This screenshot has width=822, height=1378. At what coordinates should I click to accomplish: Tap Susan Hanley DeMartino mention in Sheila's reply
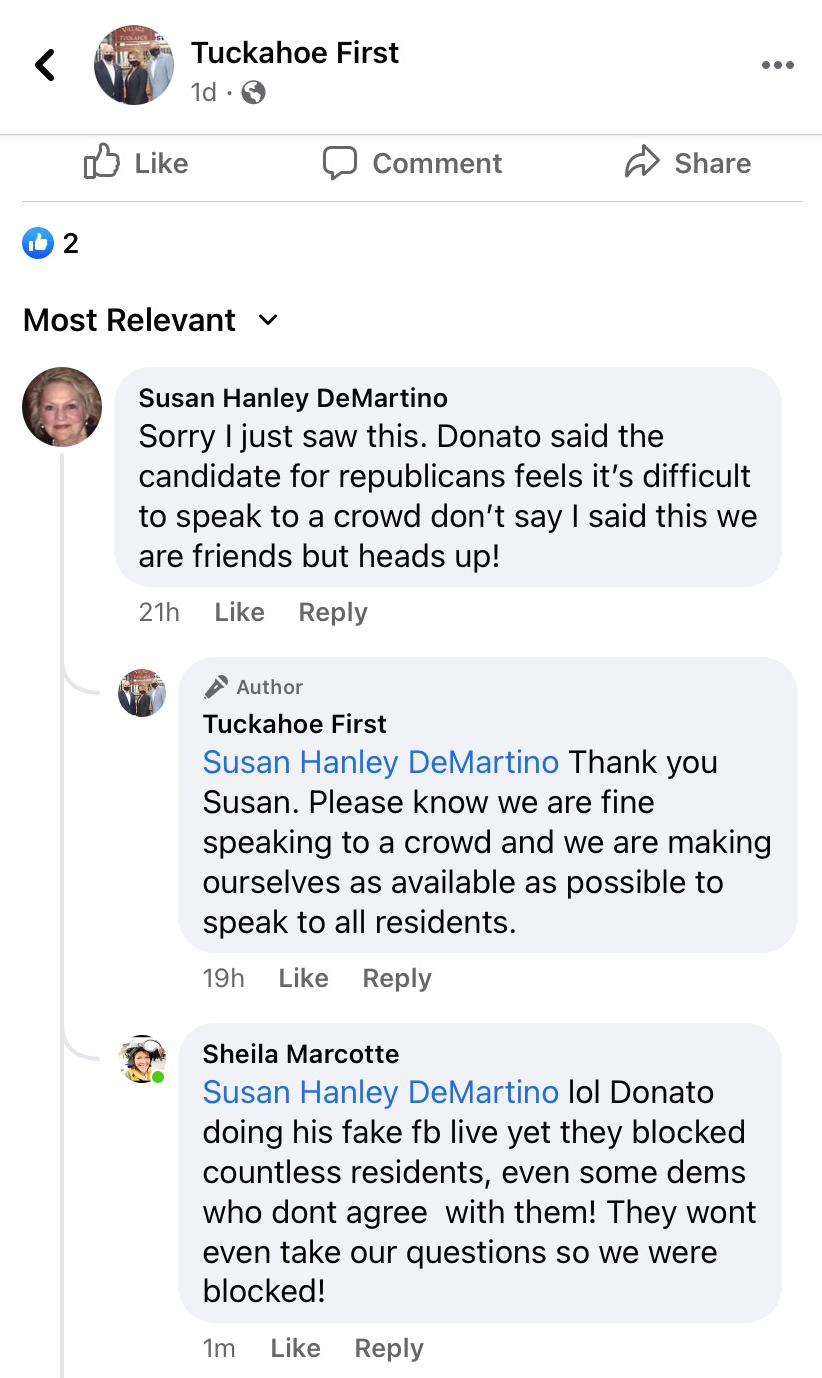point(380,1092)
